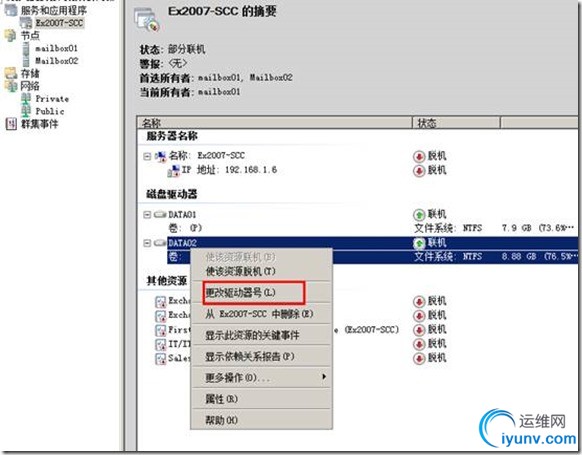Image resolution: width=582 pixels, height=455 pixels.
Task: Collapse the DATA01 disk entry
Action: point(147,215)
